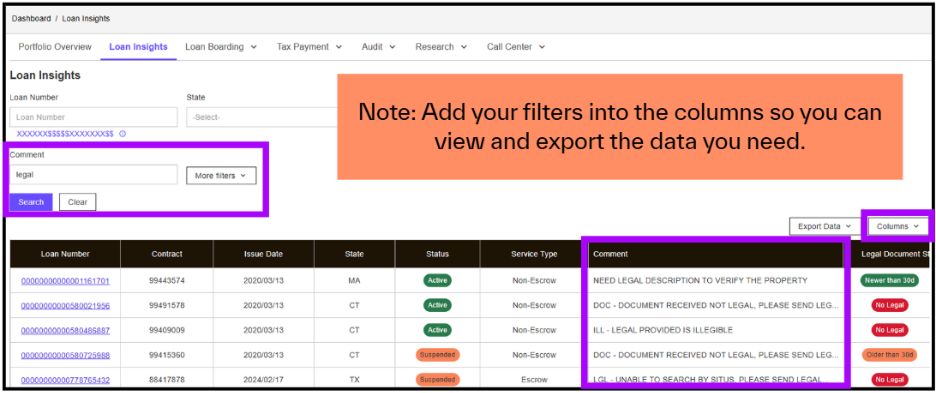Open the More filters dropdown
Viewport: 936px width, 393px height.
(221, 176)
